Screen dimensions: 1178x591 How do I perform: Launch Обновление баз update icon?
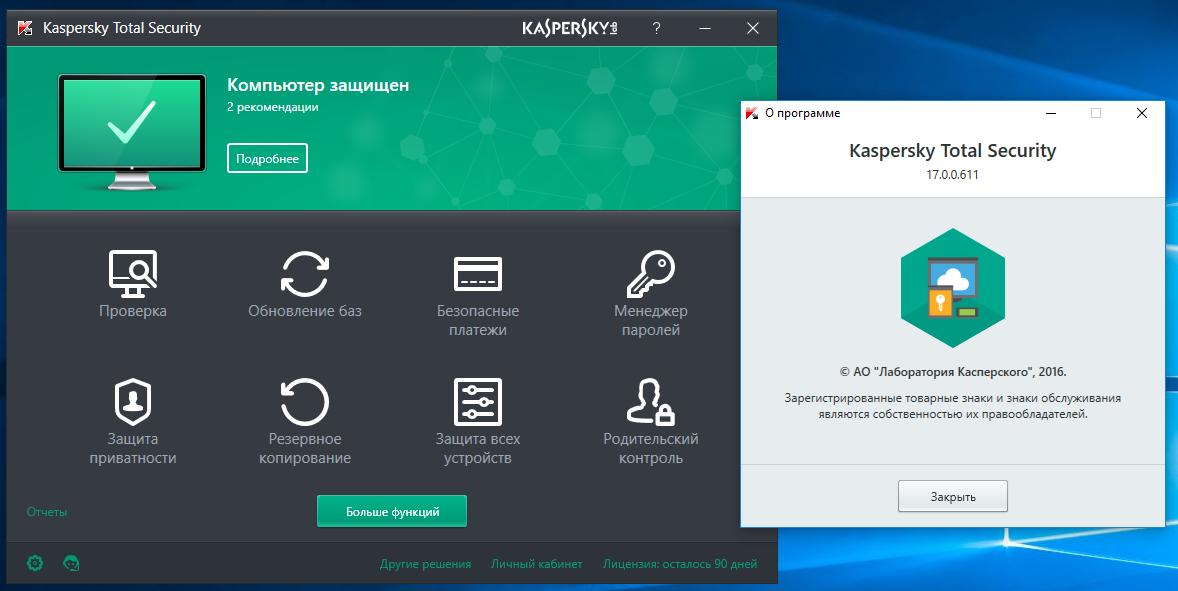[305, 273]
